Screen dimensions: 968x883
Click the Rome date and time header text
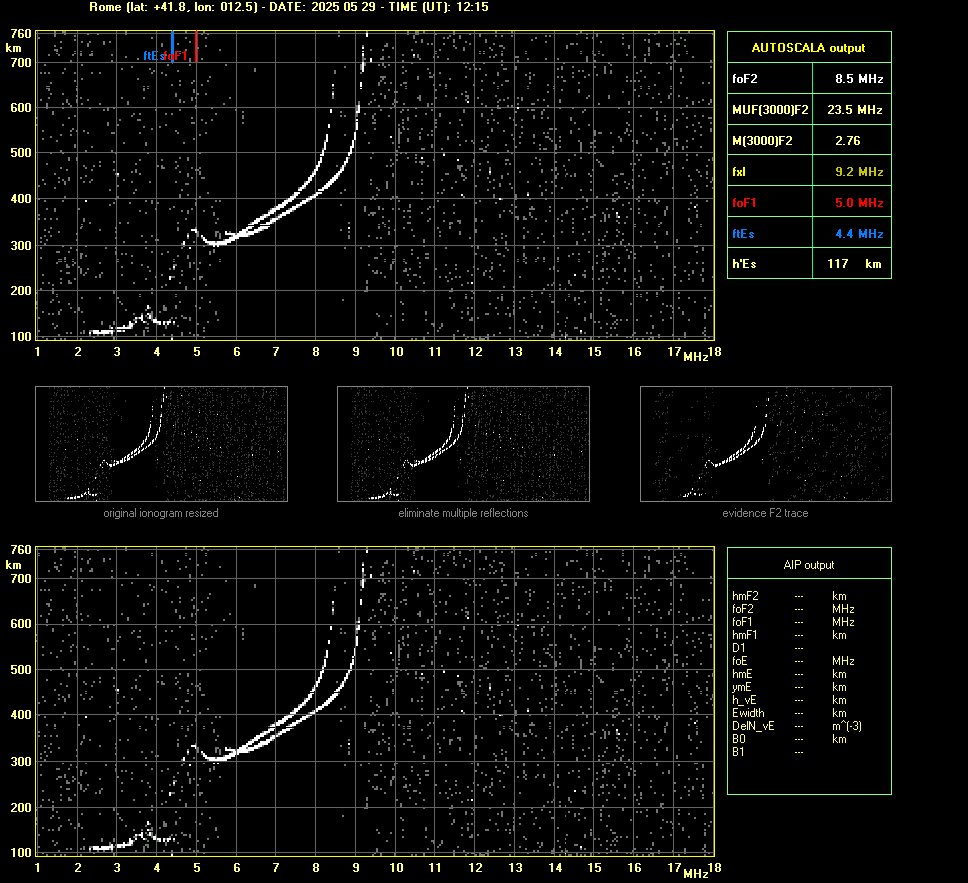pos(289,7)
